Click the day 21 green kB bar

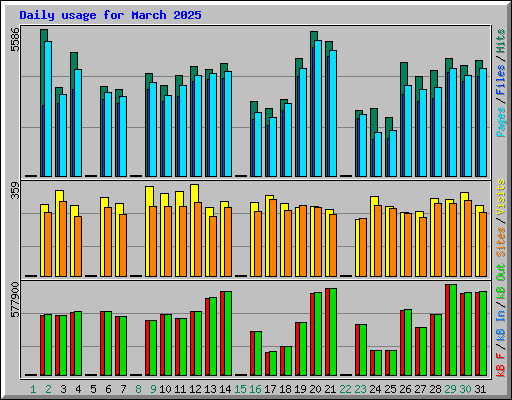[x=333, y=332]
